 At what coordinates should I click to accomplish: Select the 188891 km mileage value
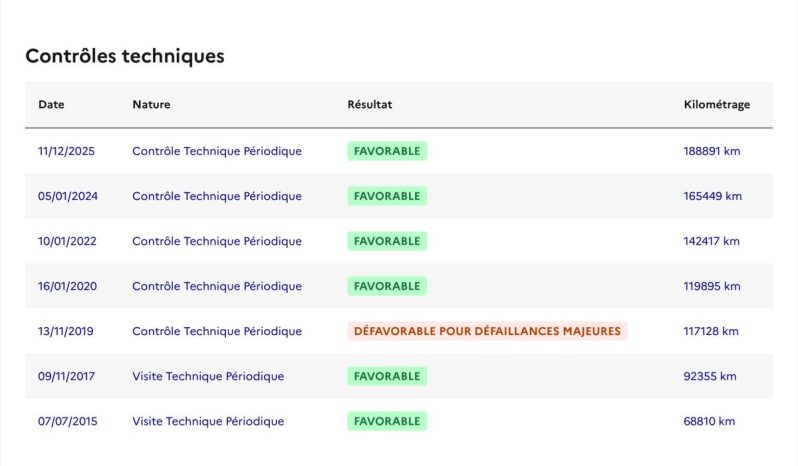tap(711, 151)
